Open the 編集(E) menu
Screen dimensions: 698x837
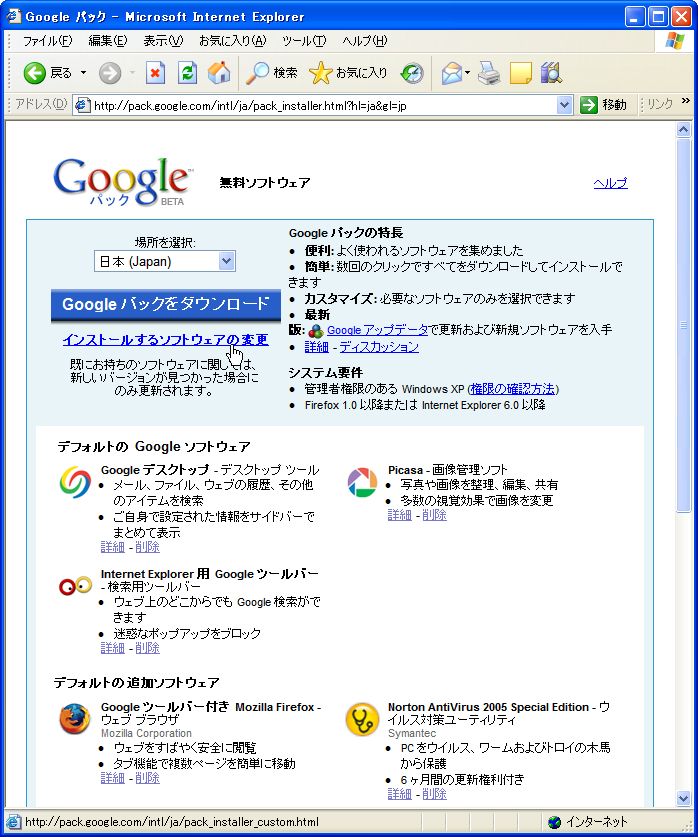[x=107, y=41]
